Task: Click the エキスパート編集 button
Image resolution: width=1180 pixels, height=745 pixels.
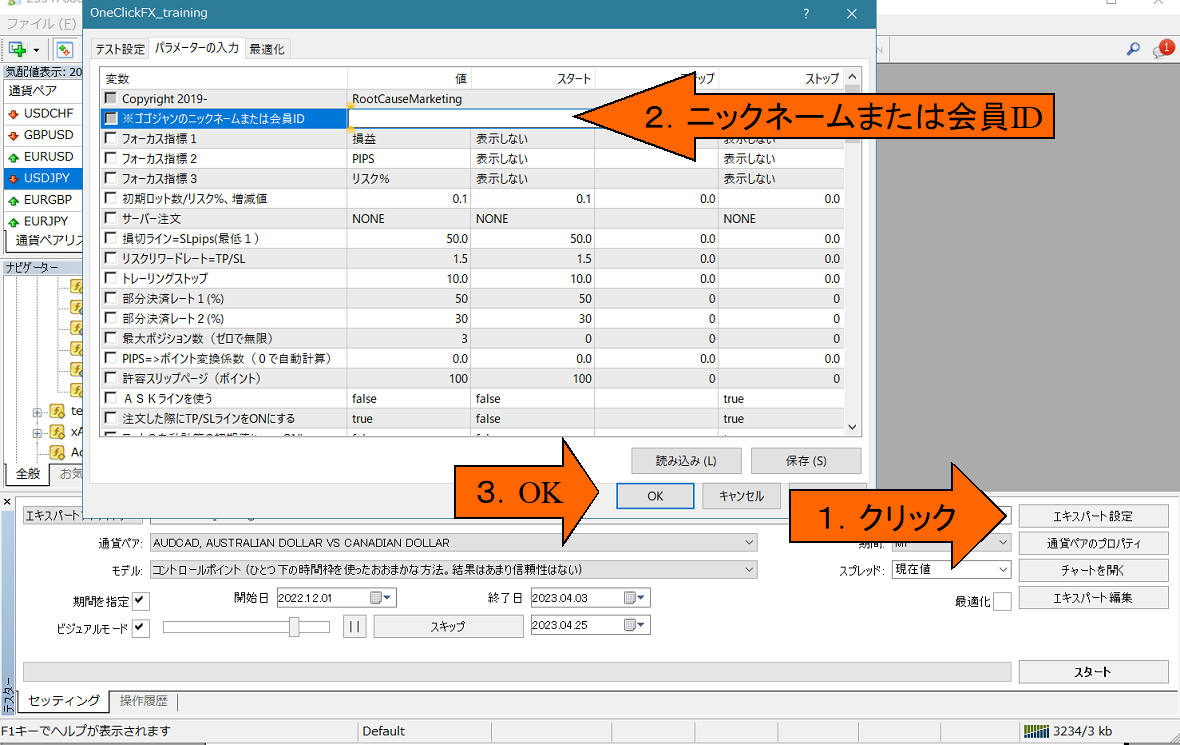Action: point(1093,598)
